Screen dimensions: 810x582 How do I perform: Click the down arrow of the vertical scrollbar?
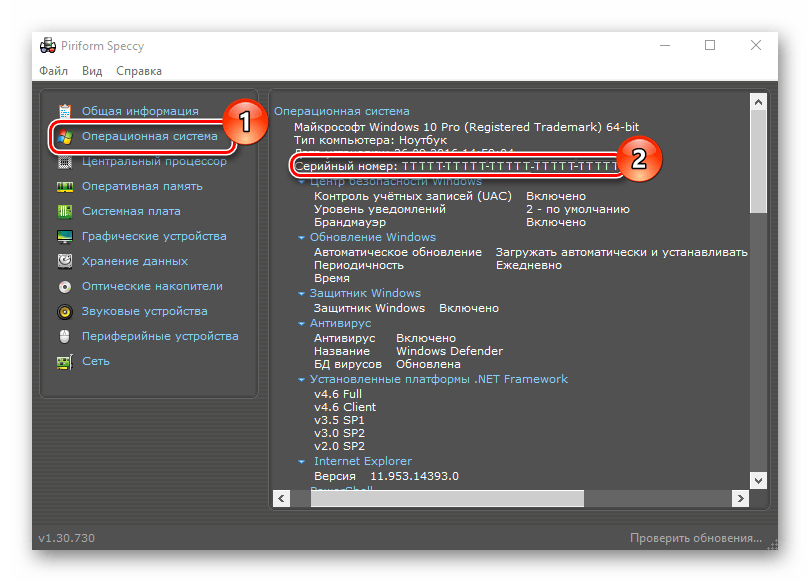pos(759,478)
